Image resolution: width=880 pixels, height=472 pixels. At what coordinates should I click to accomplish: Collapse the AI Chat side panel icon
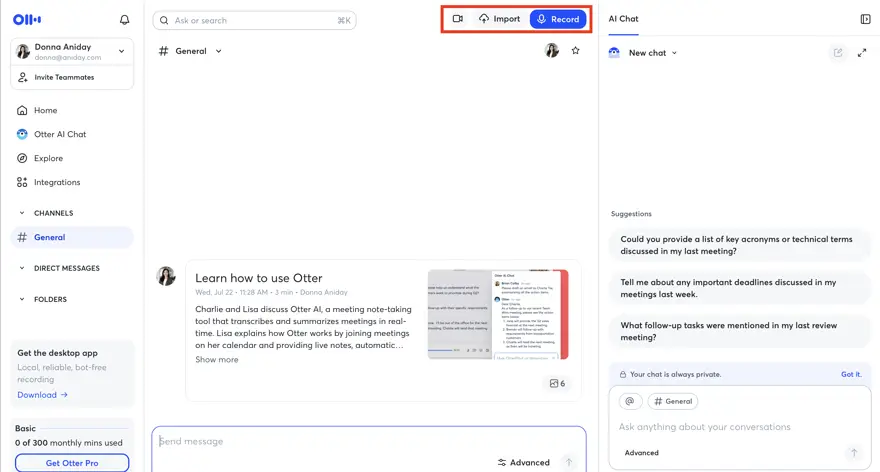[x=865, y=19]
